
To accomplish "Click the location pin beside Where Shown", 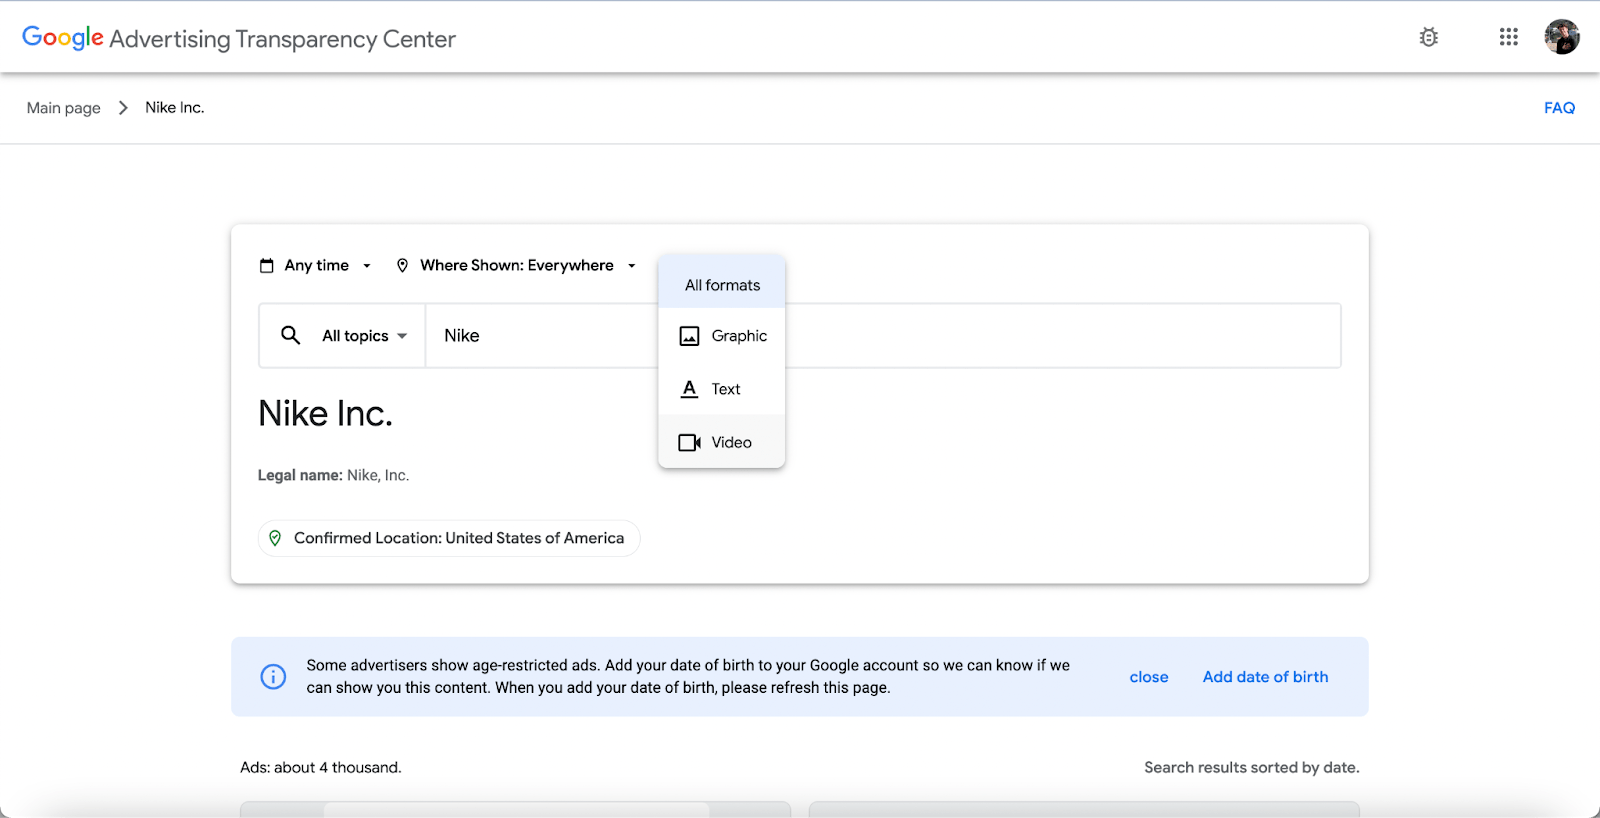I will coord(402,266).
